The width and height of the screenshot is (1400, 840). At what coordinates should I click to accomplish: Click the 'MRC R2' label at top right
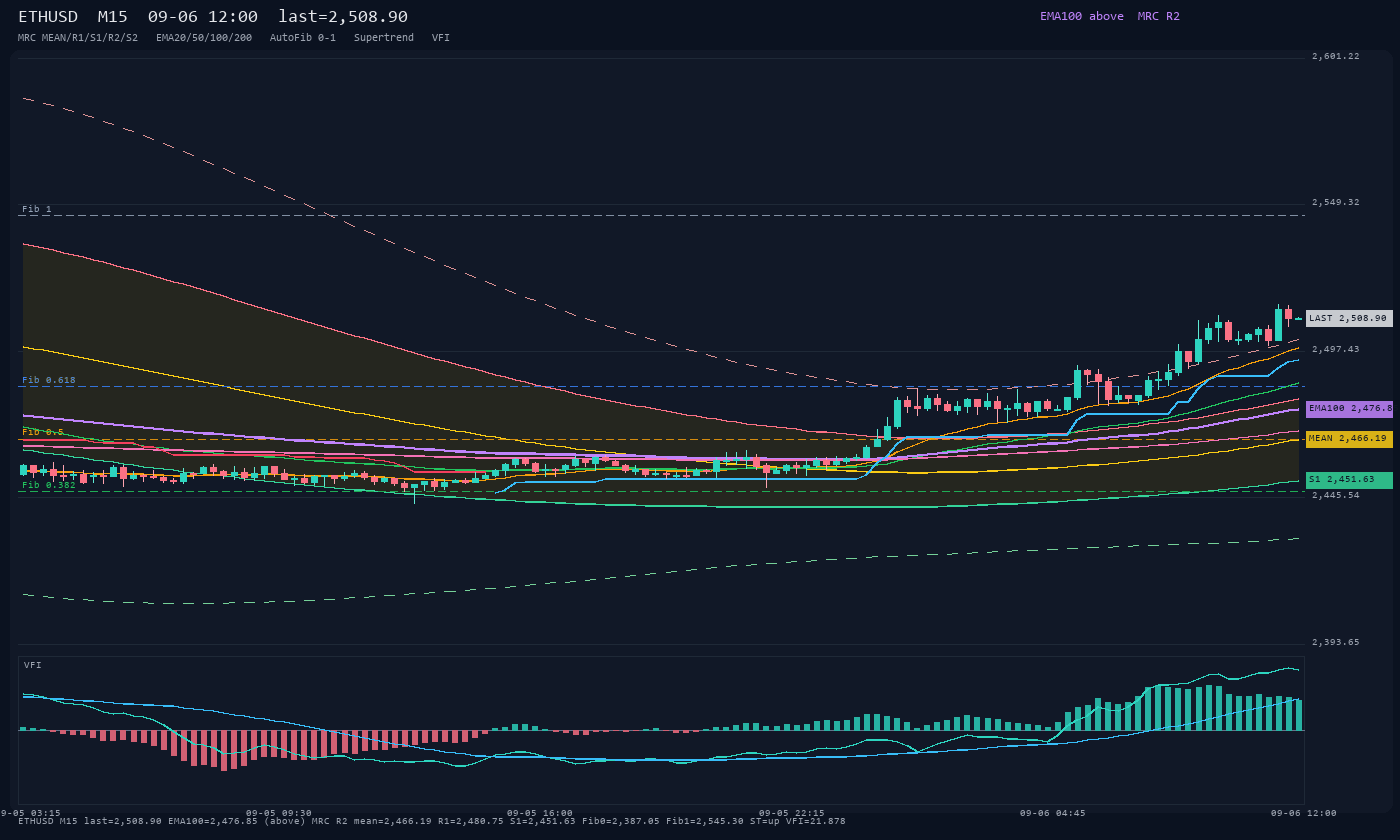click(1159, 16)
